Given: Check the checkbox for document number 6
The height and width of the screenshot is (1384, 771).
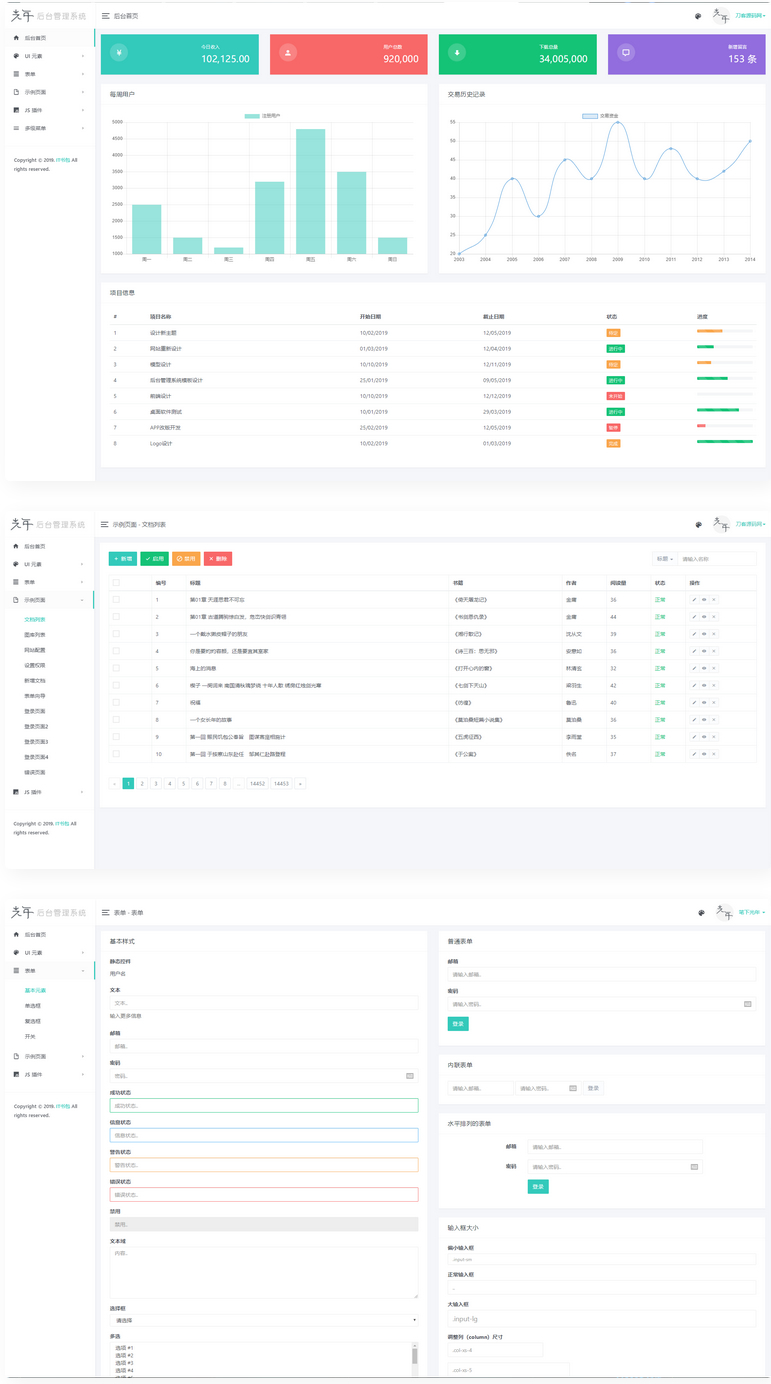Looking at the screenshot, I should tap(116, 685).
